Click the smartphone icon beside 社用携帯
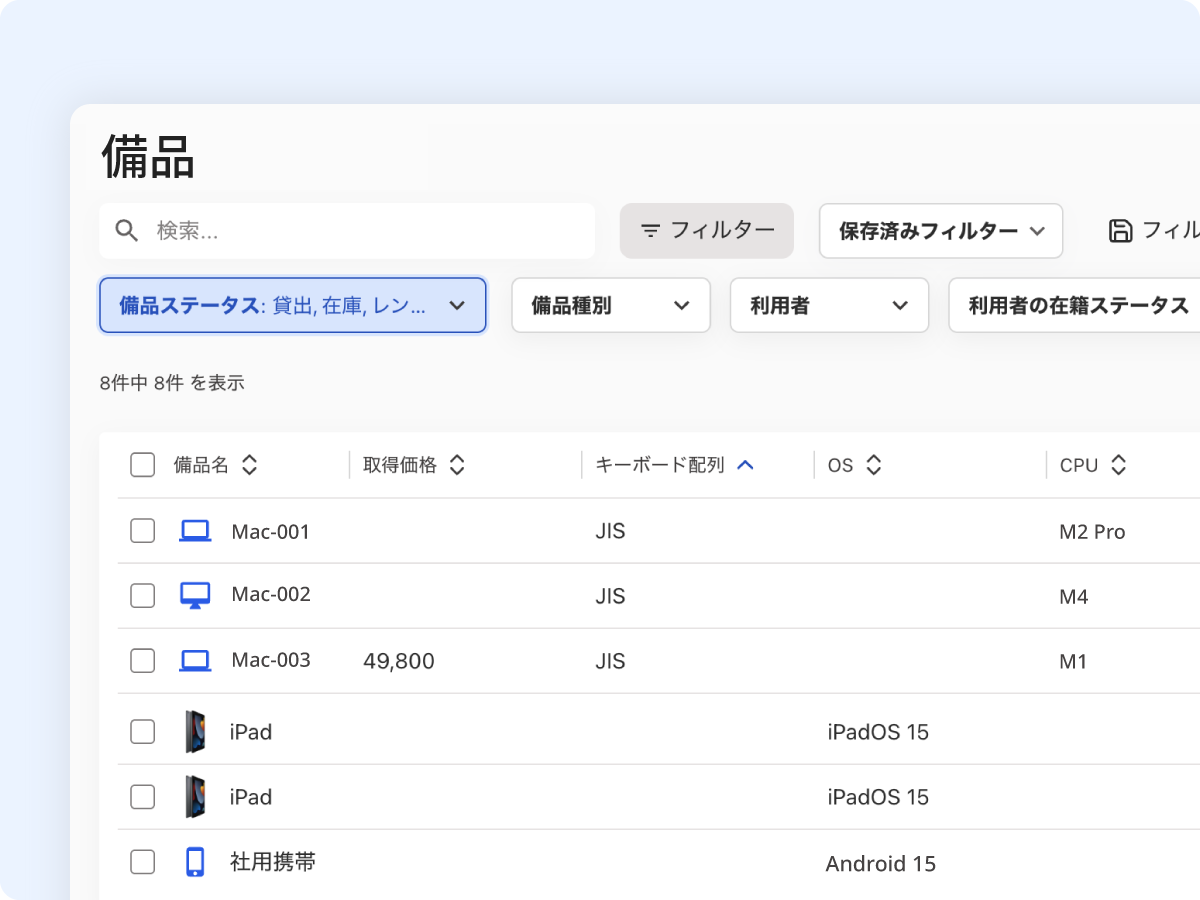 point(195,861)
